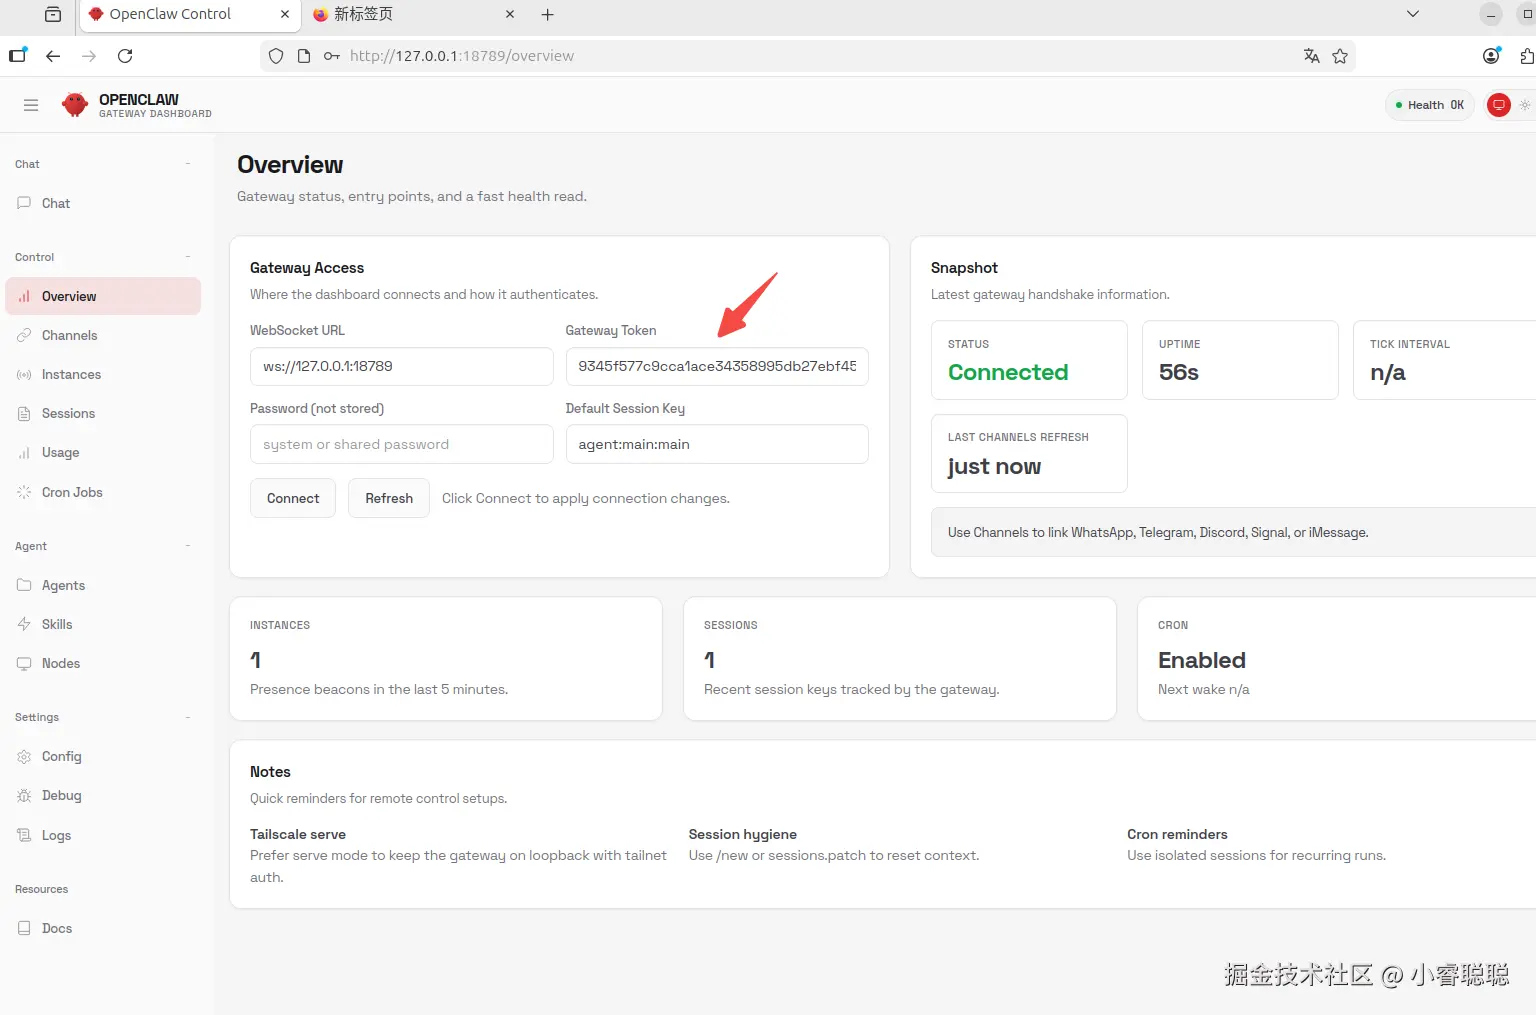Open Chat from the sidebar
Viewport: 1536px width, 1015px height.
point(103,203)
